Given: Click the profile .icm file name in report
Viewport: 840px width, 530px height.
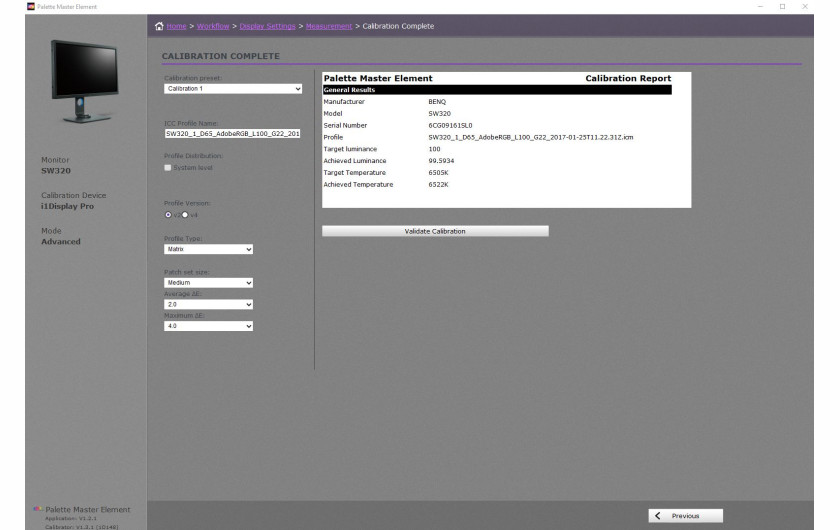Looking at the screenshot, I should (x=531, y=137).
